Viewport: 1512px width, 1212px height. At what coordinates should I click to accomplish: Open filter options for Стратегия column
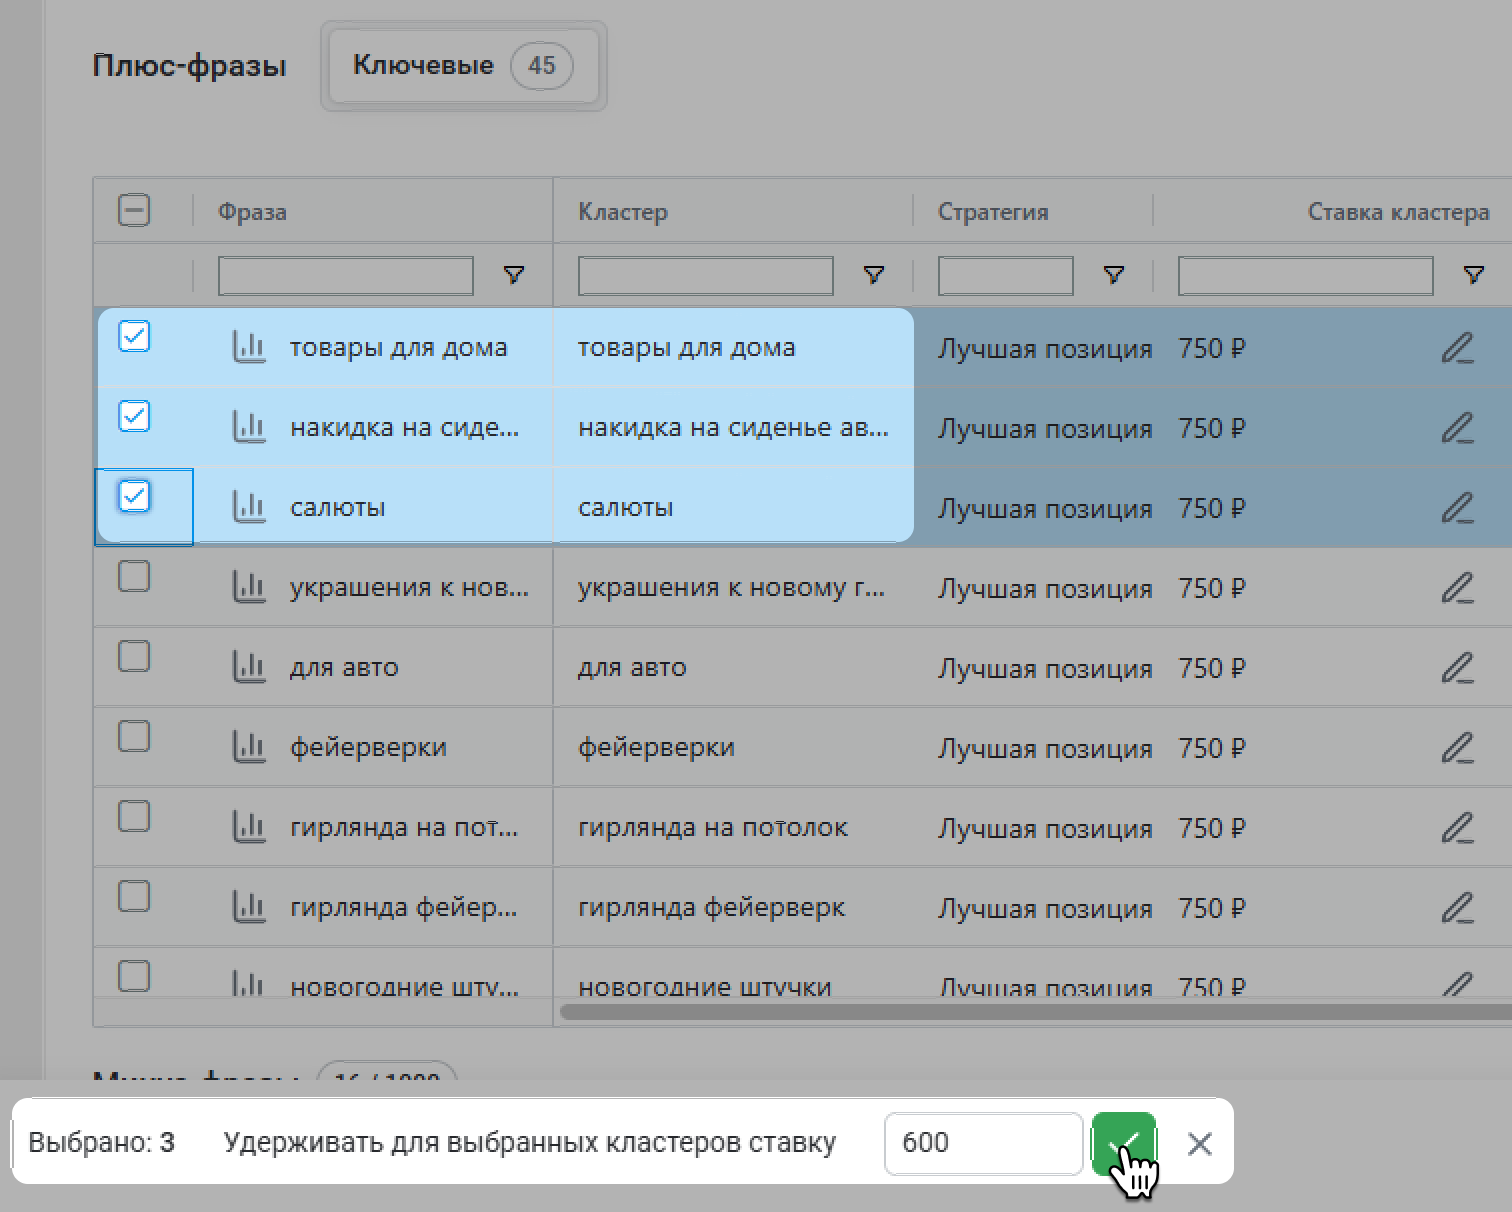(1114, 275)
